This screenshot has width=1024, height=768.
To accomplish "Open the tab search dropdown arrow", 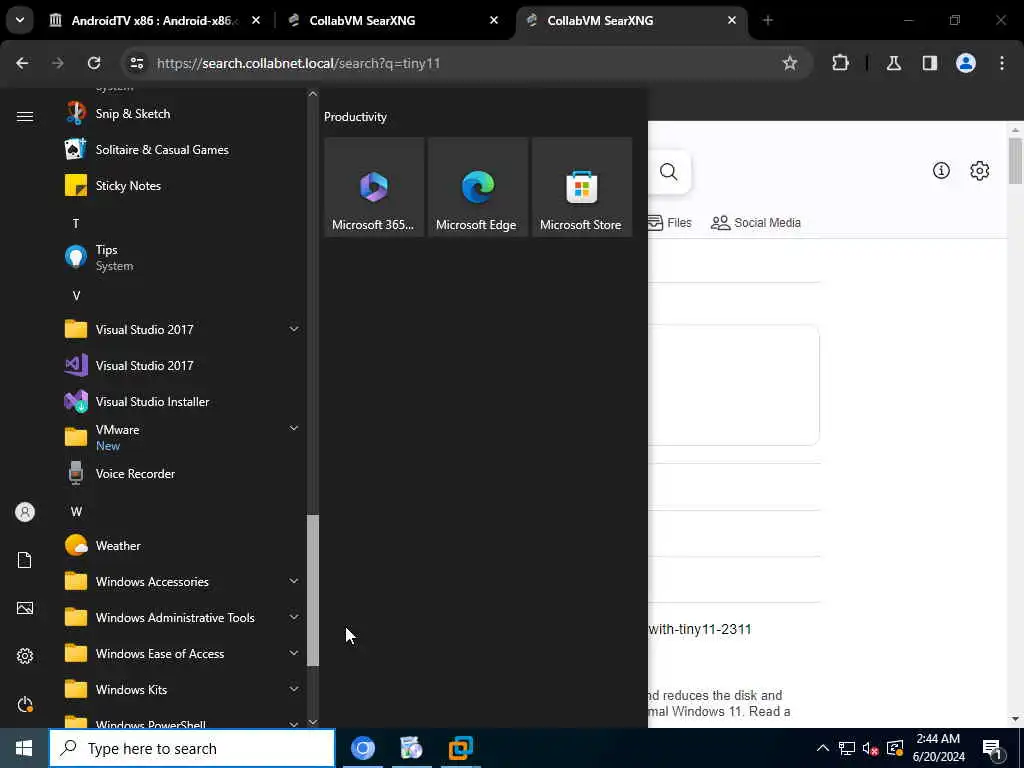I will [x=20, y=20].
